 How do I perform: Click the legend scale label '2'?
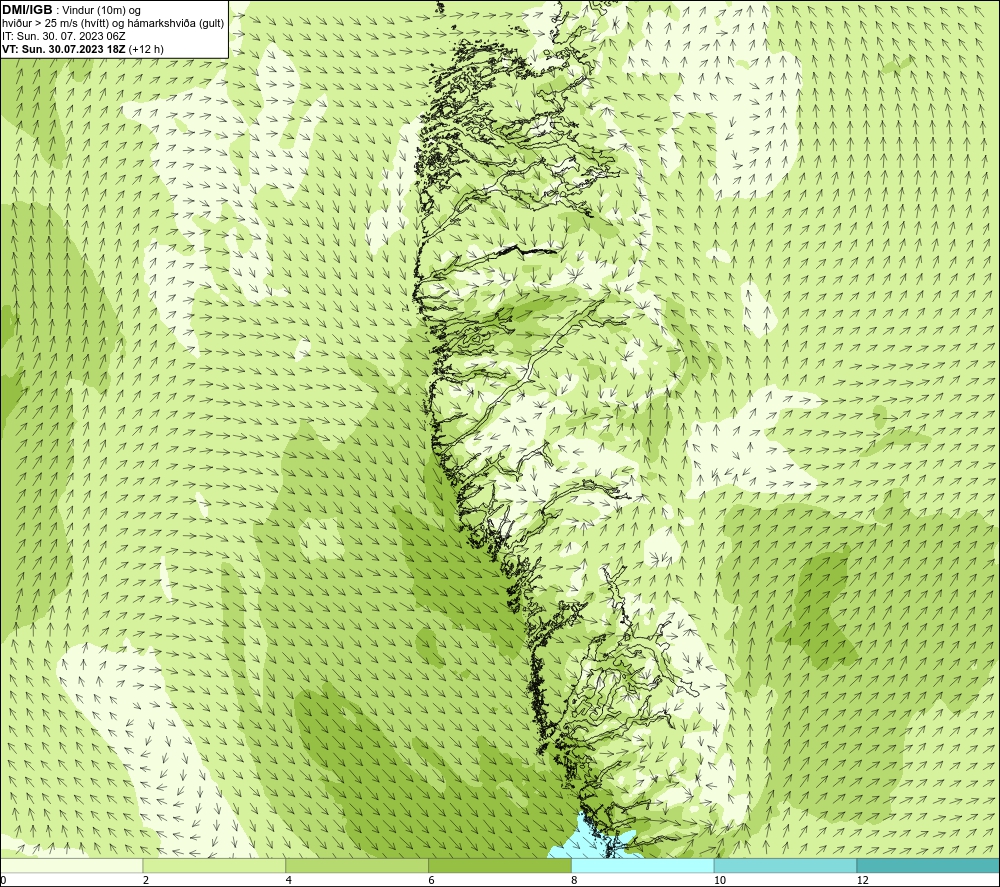pyautogui.click(x=146, y=880)
